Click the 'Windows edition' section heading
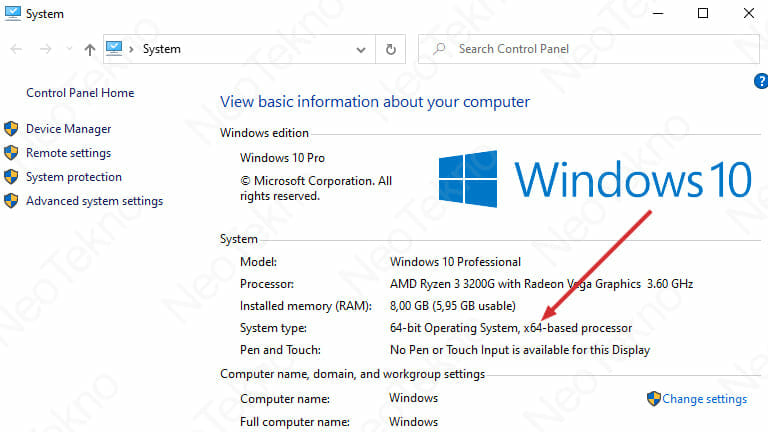768x432 pixels. click(264, 133)
